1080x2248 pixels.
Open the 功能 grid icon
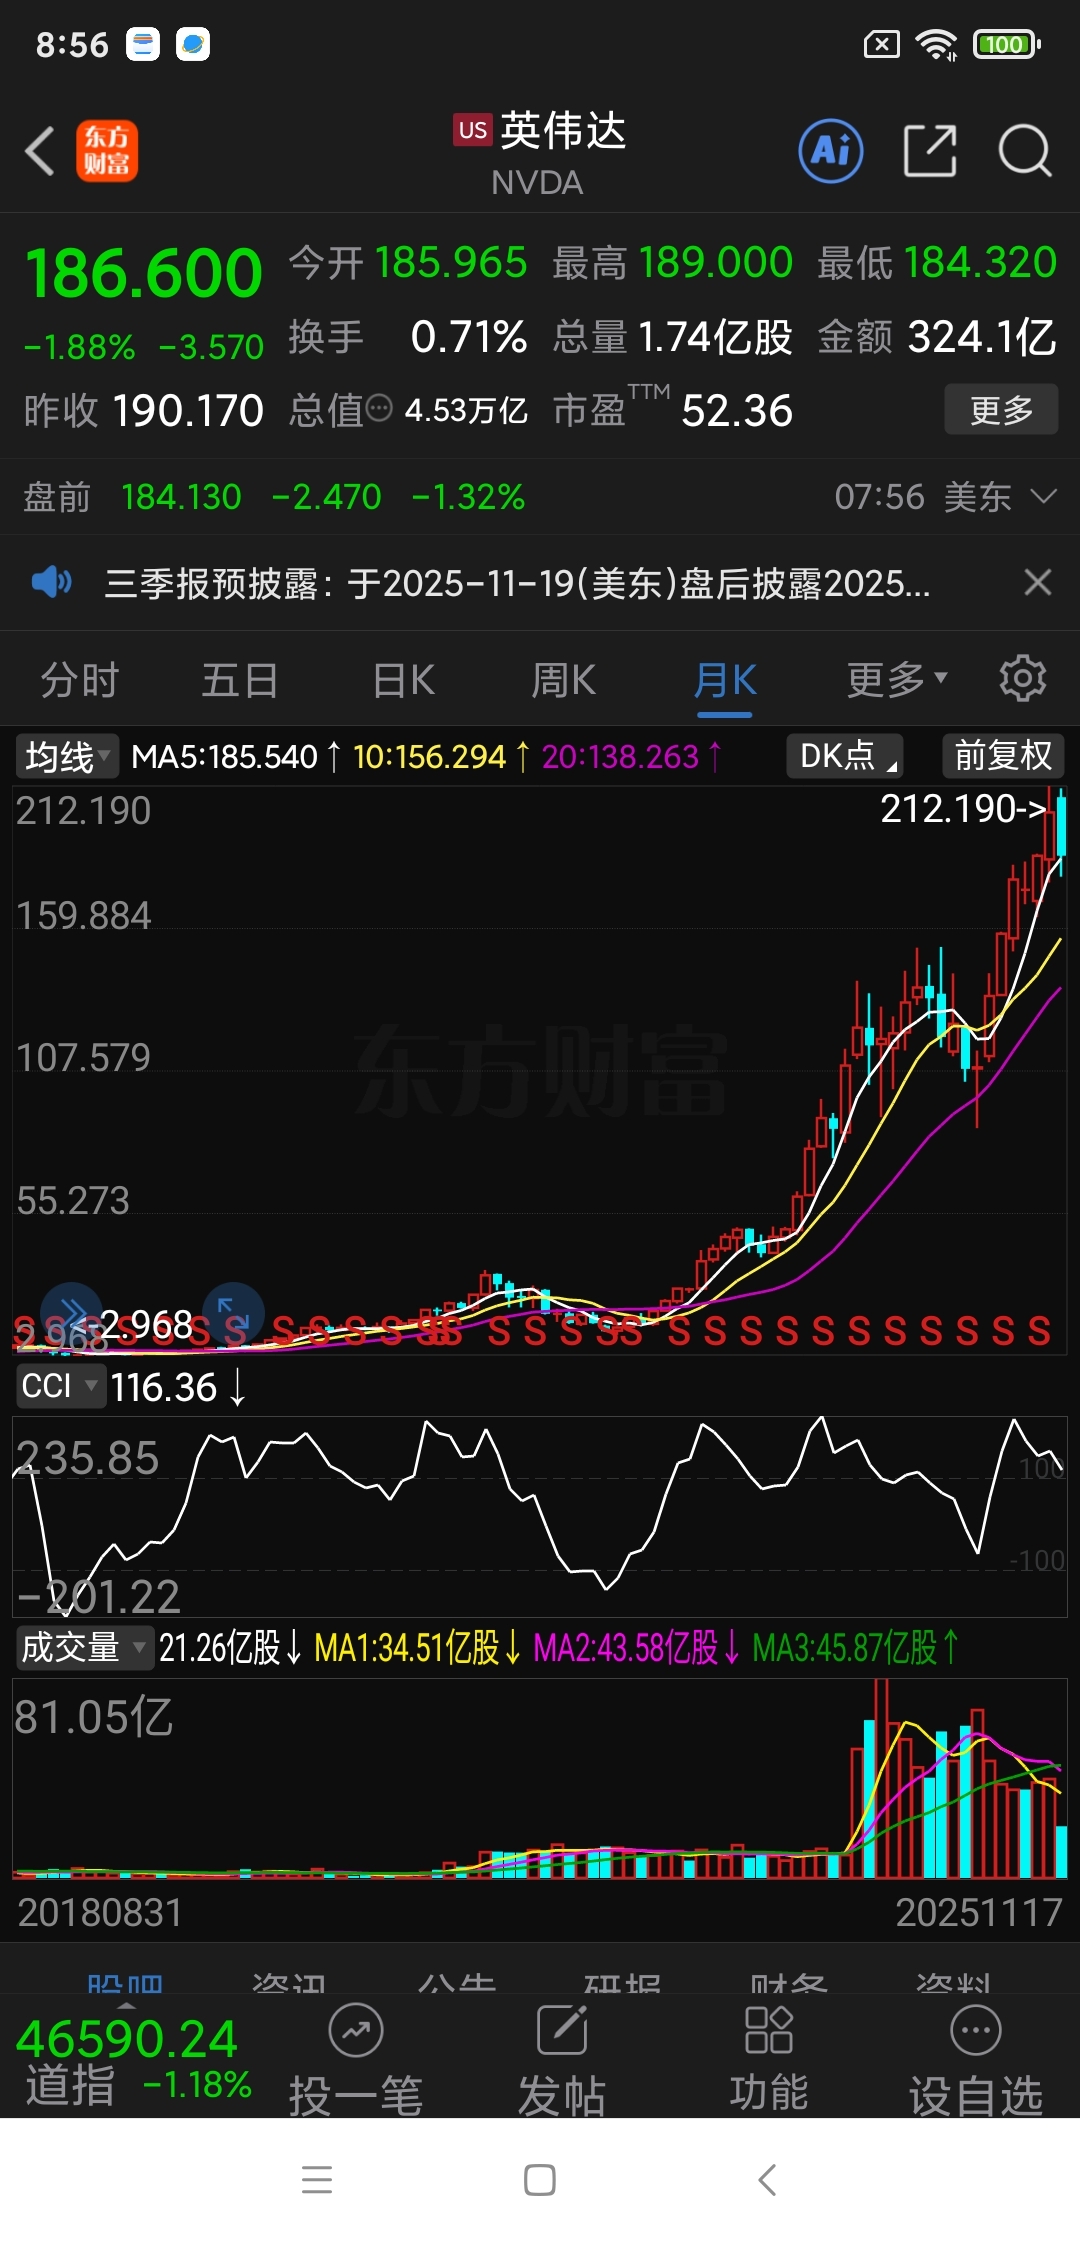(768, 2030)
